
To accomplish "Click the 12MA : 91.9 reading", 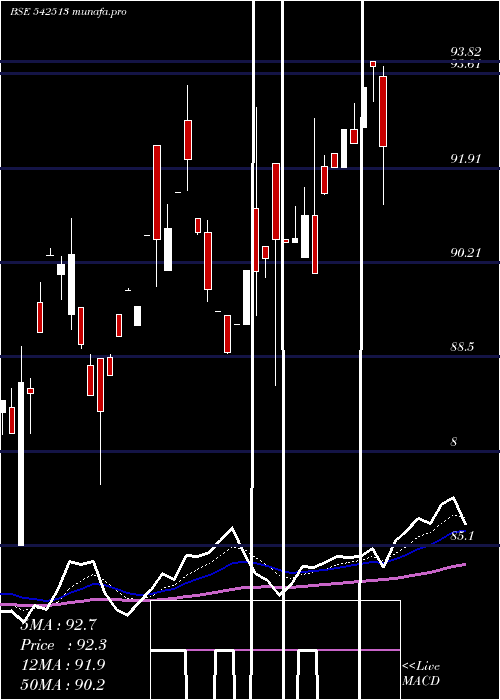I will [63, 665].
